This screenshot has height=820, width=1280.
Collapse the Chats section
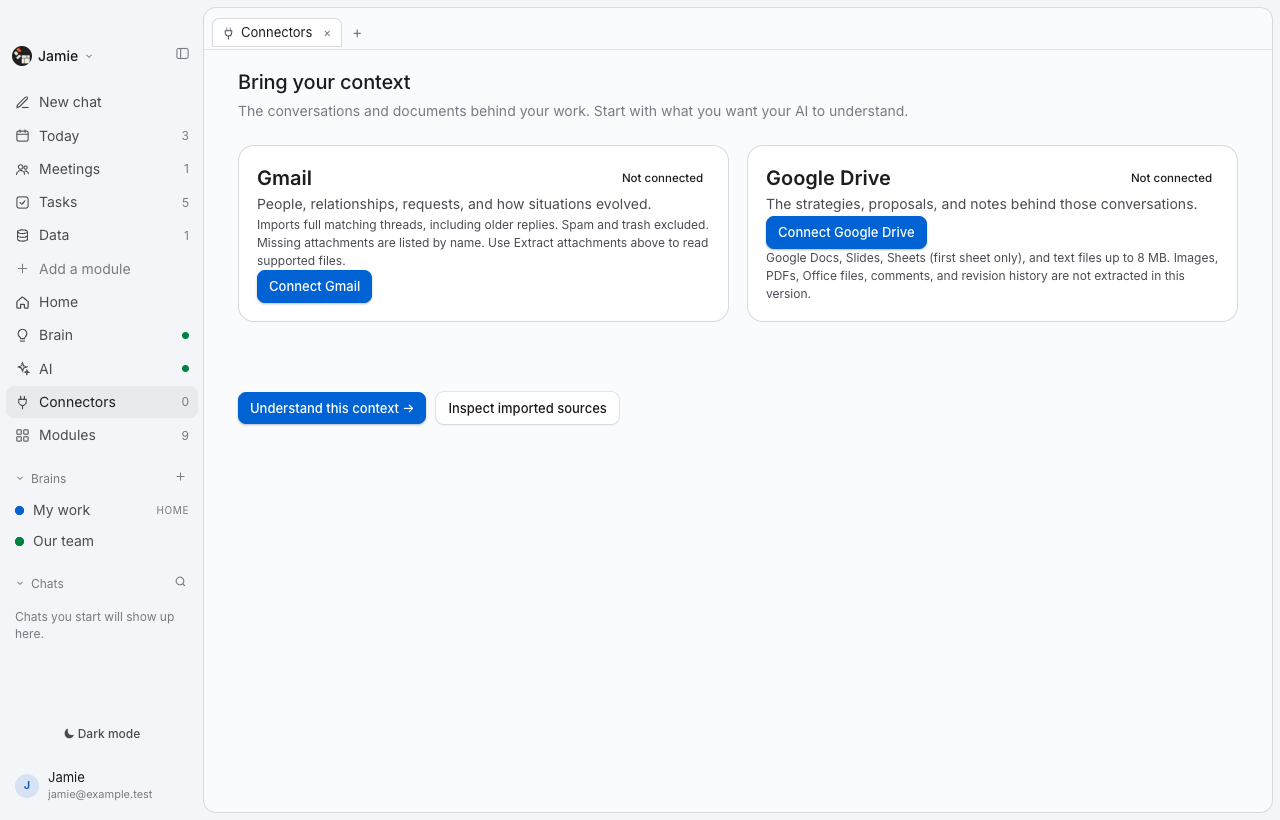(x=20, y=584)
